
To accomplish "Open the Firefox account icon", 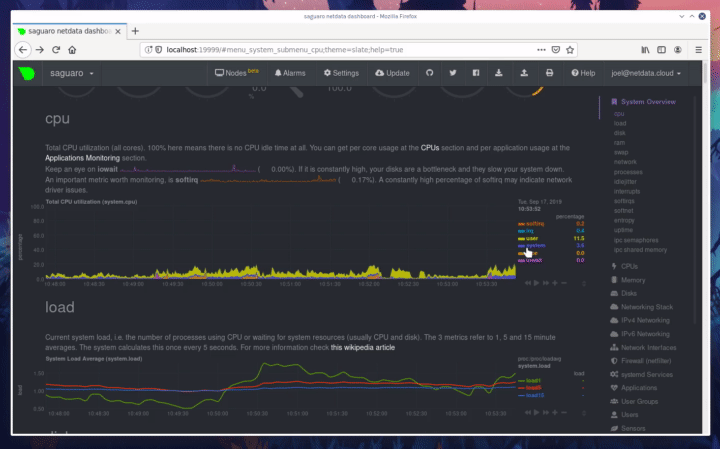I will (678, 50).
